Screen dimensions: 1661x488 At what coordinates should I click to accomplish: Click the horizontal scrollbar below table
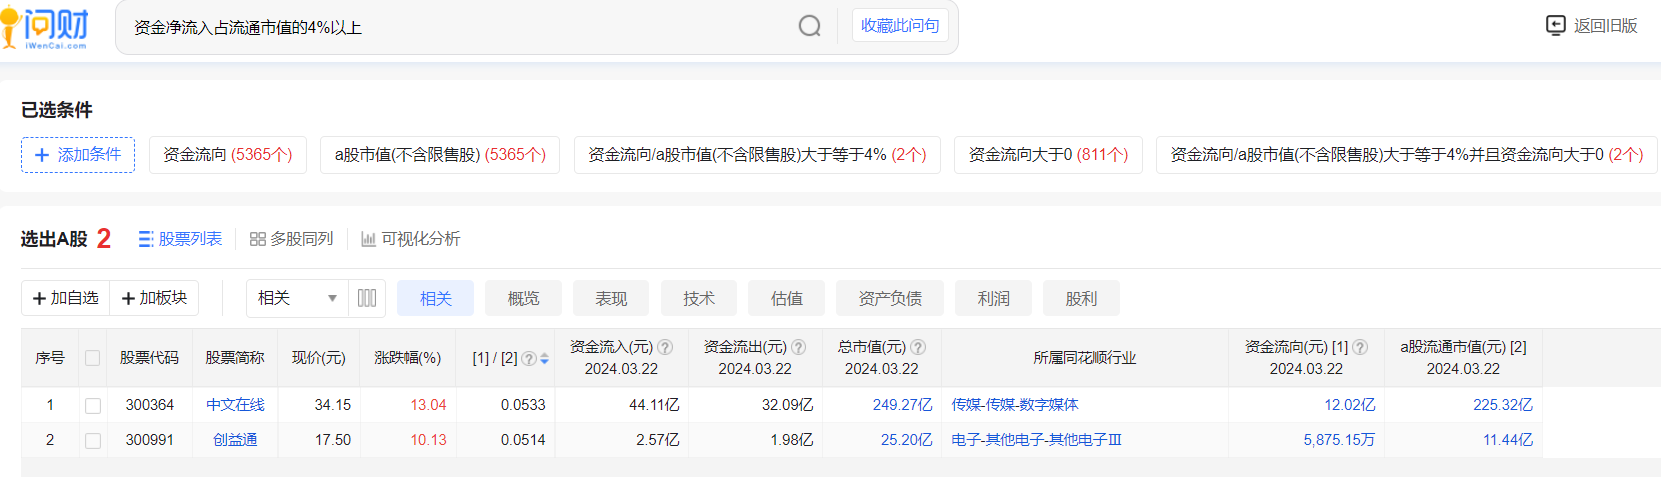pos(840,468)
